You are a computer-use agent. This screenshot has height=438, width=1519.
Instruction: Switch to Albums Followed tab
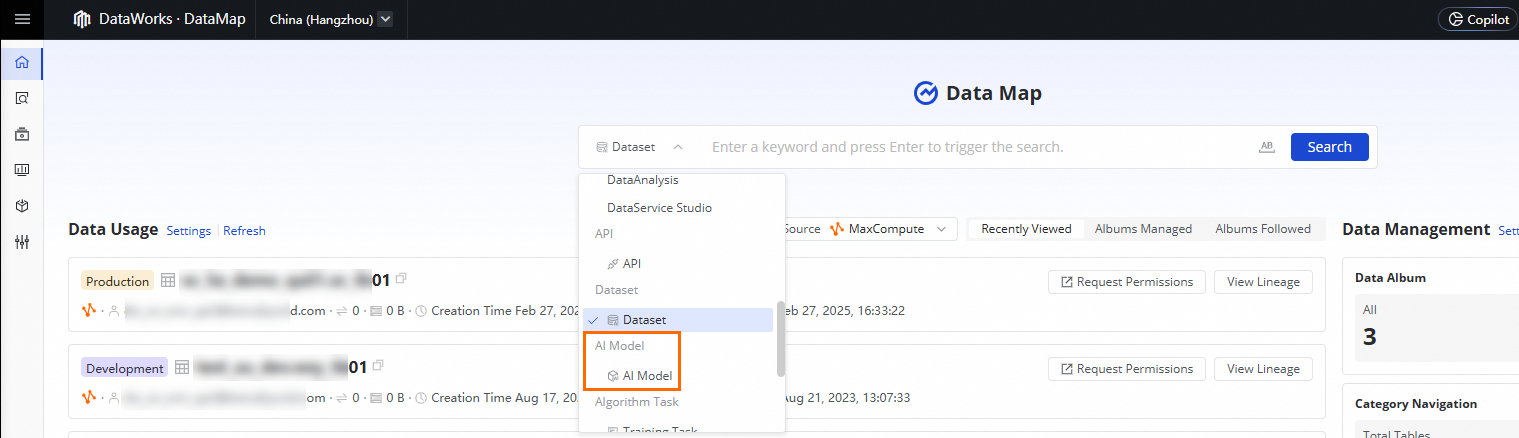[x=1263, y=229]
